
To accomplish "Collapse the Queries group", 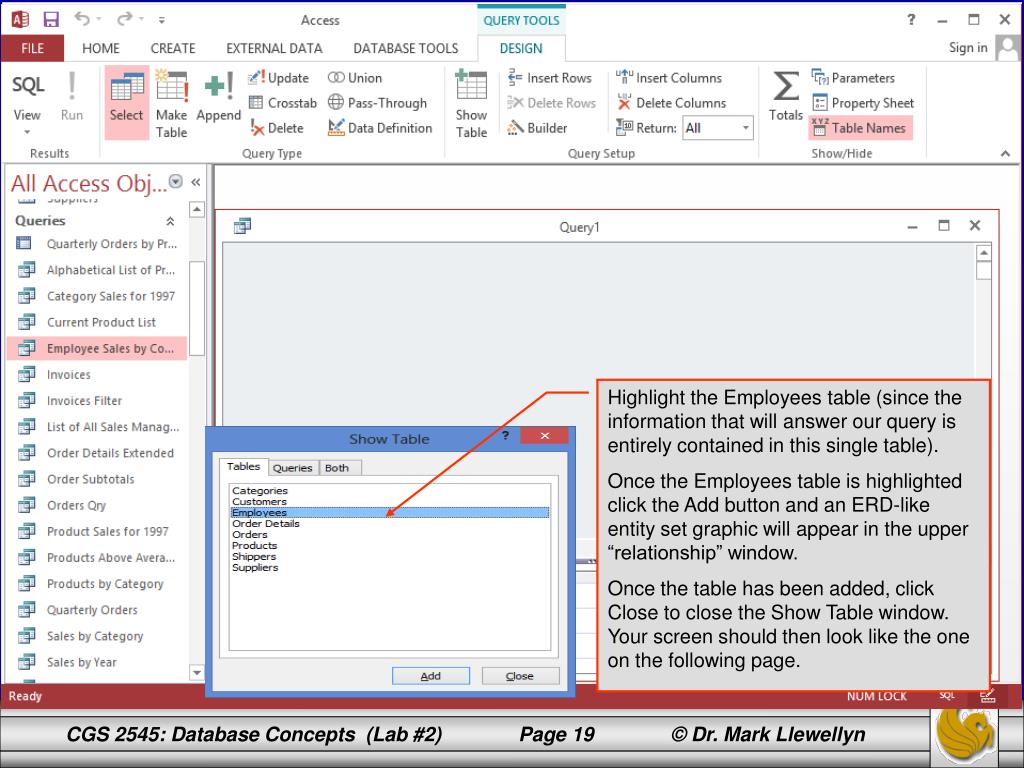I will click(x=170, y=221).
